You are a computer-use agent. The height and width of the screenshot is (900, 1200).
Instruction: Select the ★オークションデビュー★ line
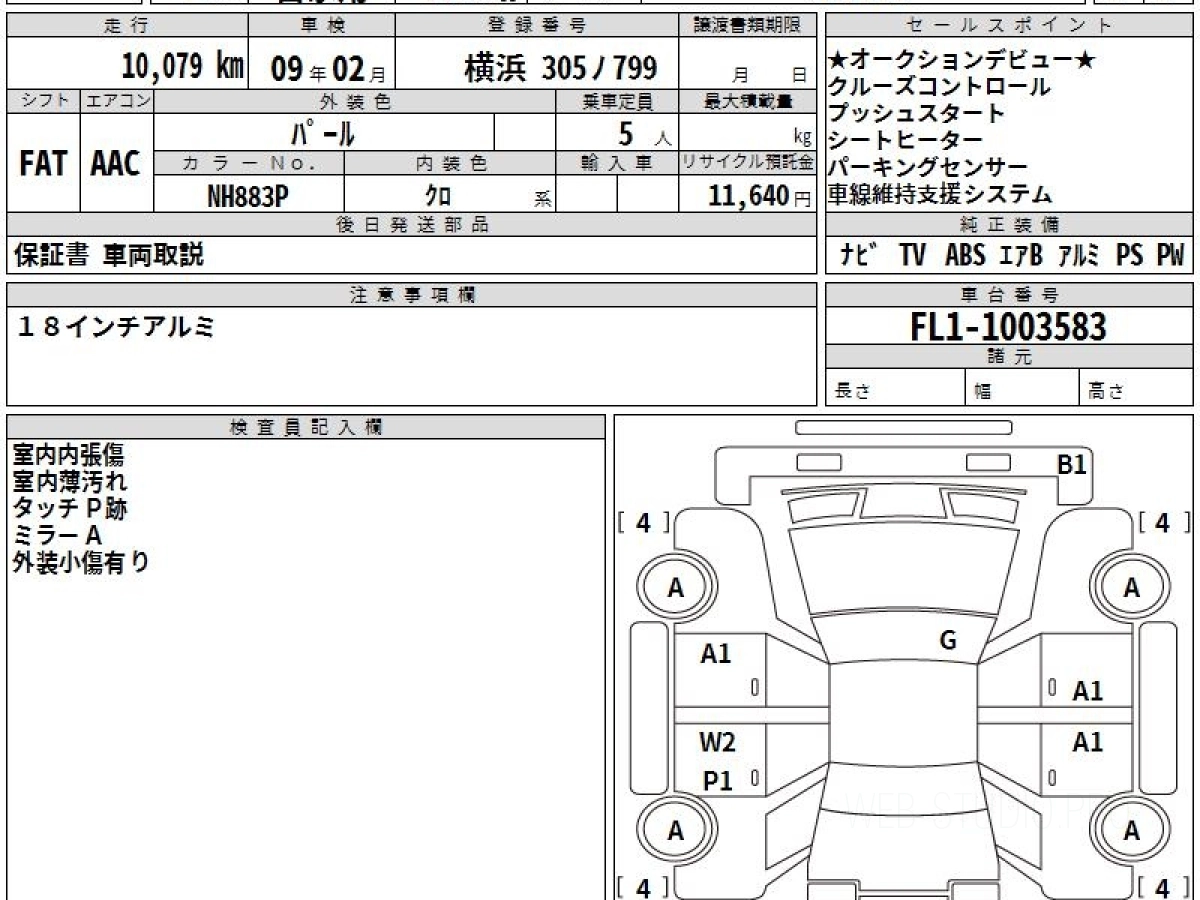962,60
